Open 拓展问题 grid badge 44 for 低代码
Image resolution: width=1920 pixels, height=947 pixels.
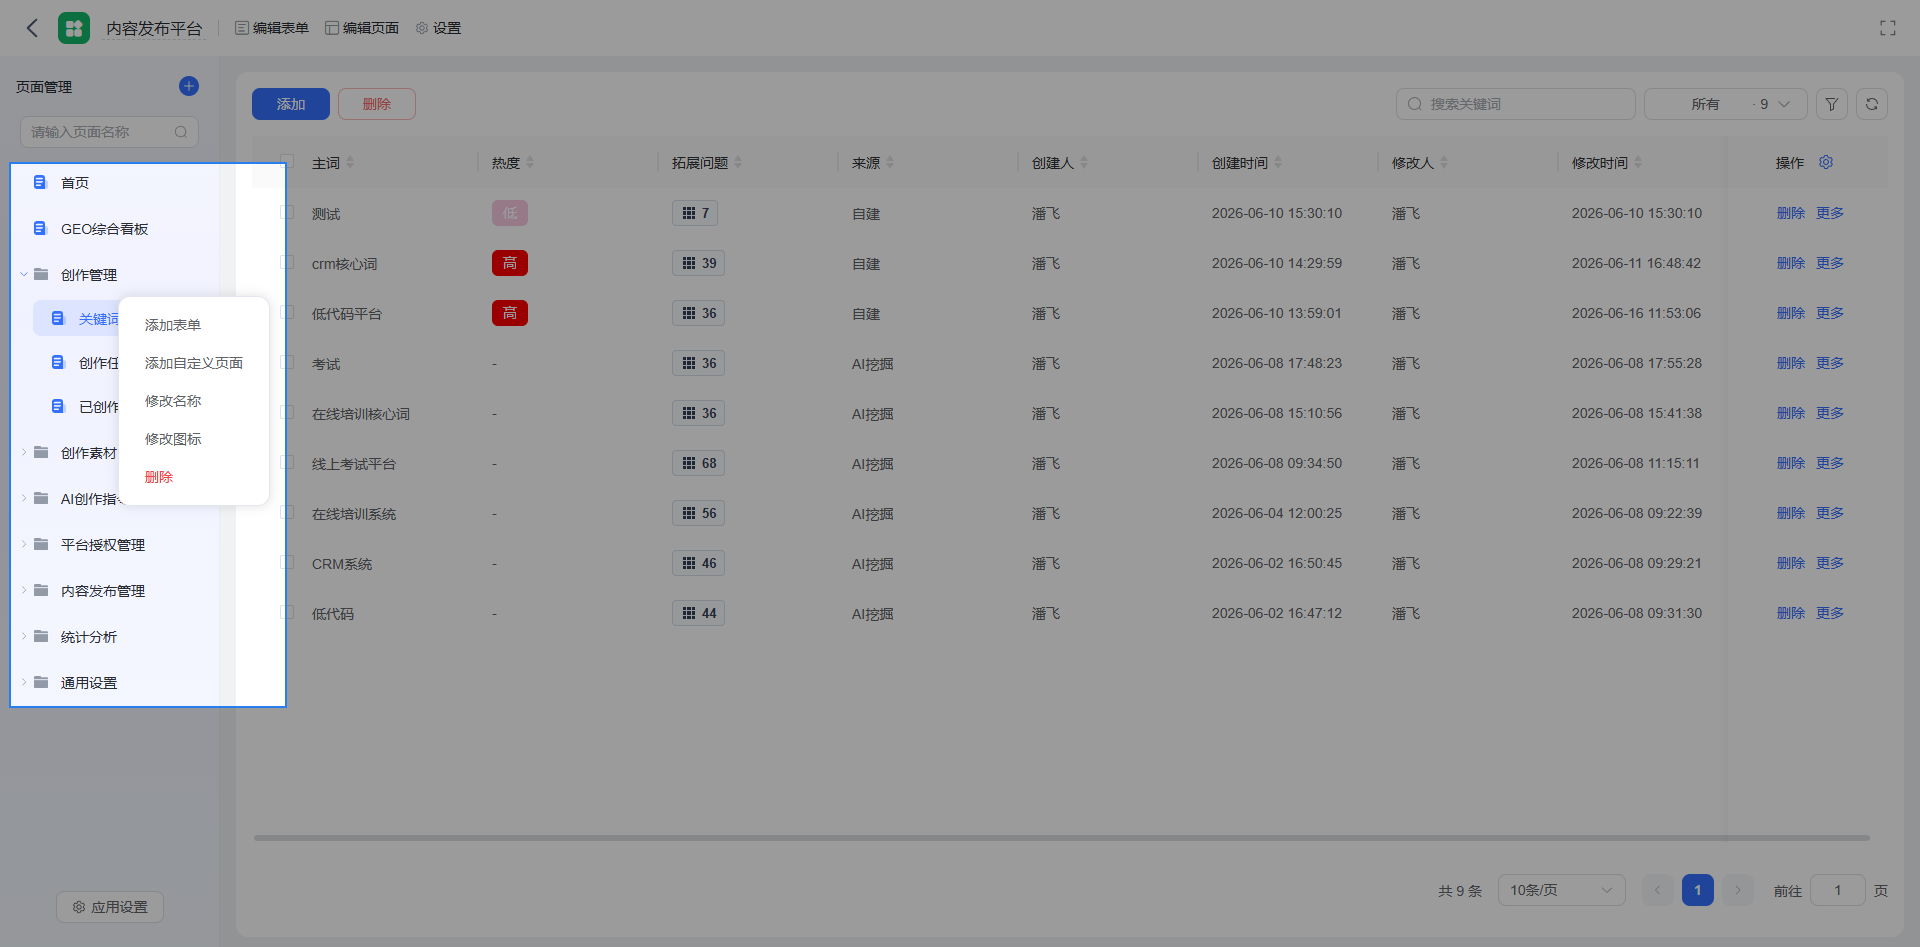coord(698,613)
